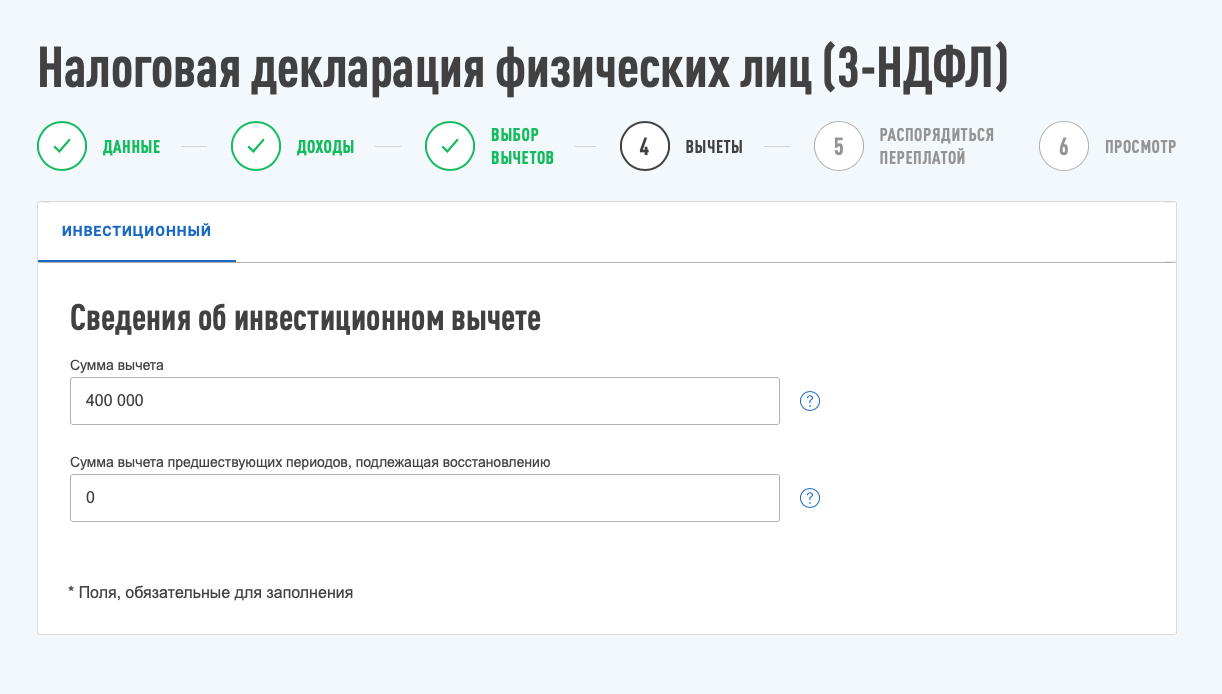Click the label Сумма вычета предшествующих периодов
Image resolution: width=1222 pixels, height=694 pixels.
coord(311,462)
